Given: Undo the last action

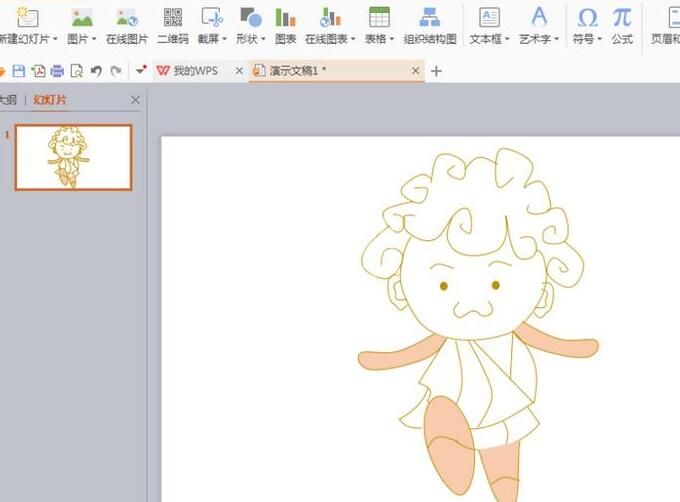Looking at the screenshot, I should coord(96,71).
